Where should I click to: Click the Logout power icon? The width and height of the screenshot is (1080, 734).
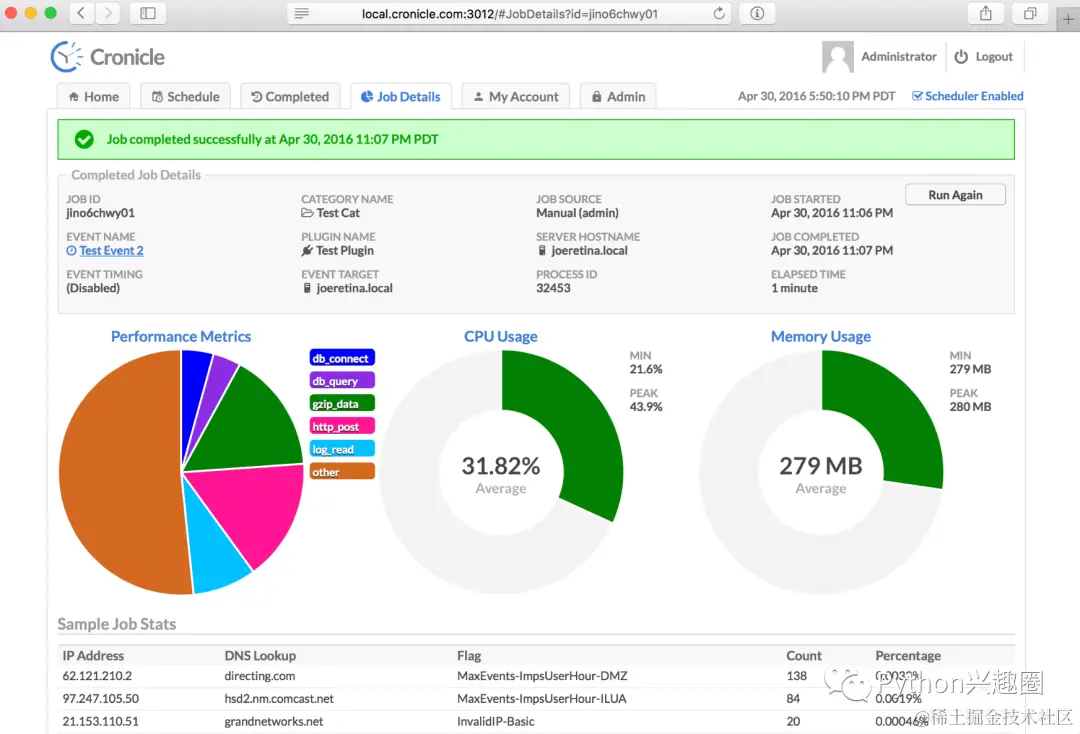click(961, 56)
